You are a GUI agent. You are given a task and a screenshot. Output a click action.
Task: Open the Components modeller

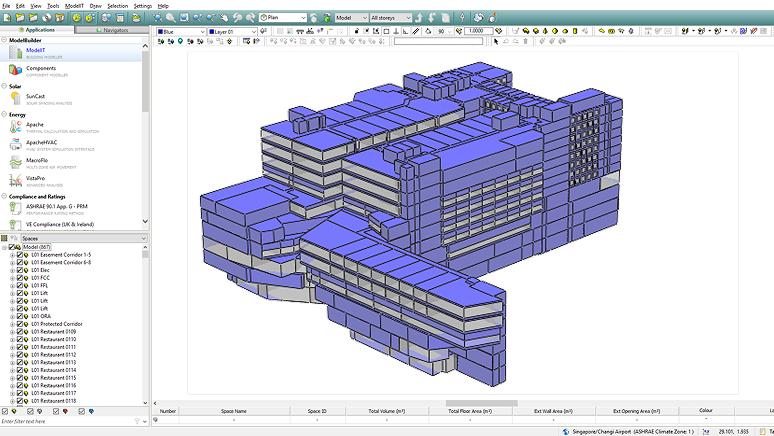[x=40, y=69]
